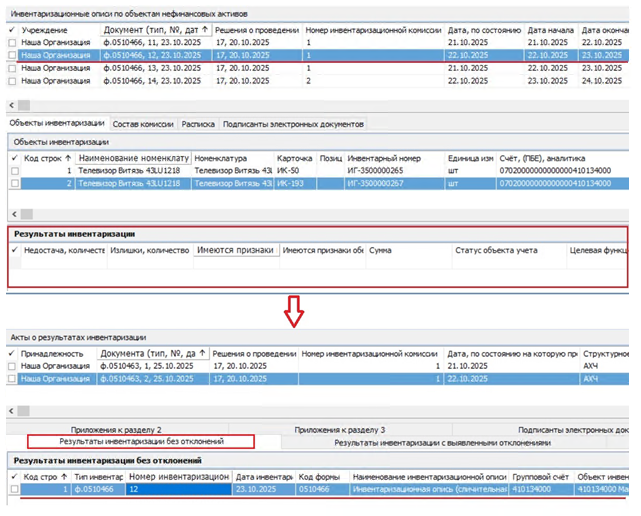This screenshot has height=516, width=641.
Task: Click the left scroll arrow under Объекты инвентаризации
Action: 12,214
